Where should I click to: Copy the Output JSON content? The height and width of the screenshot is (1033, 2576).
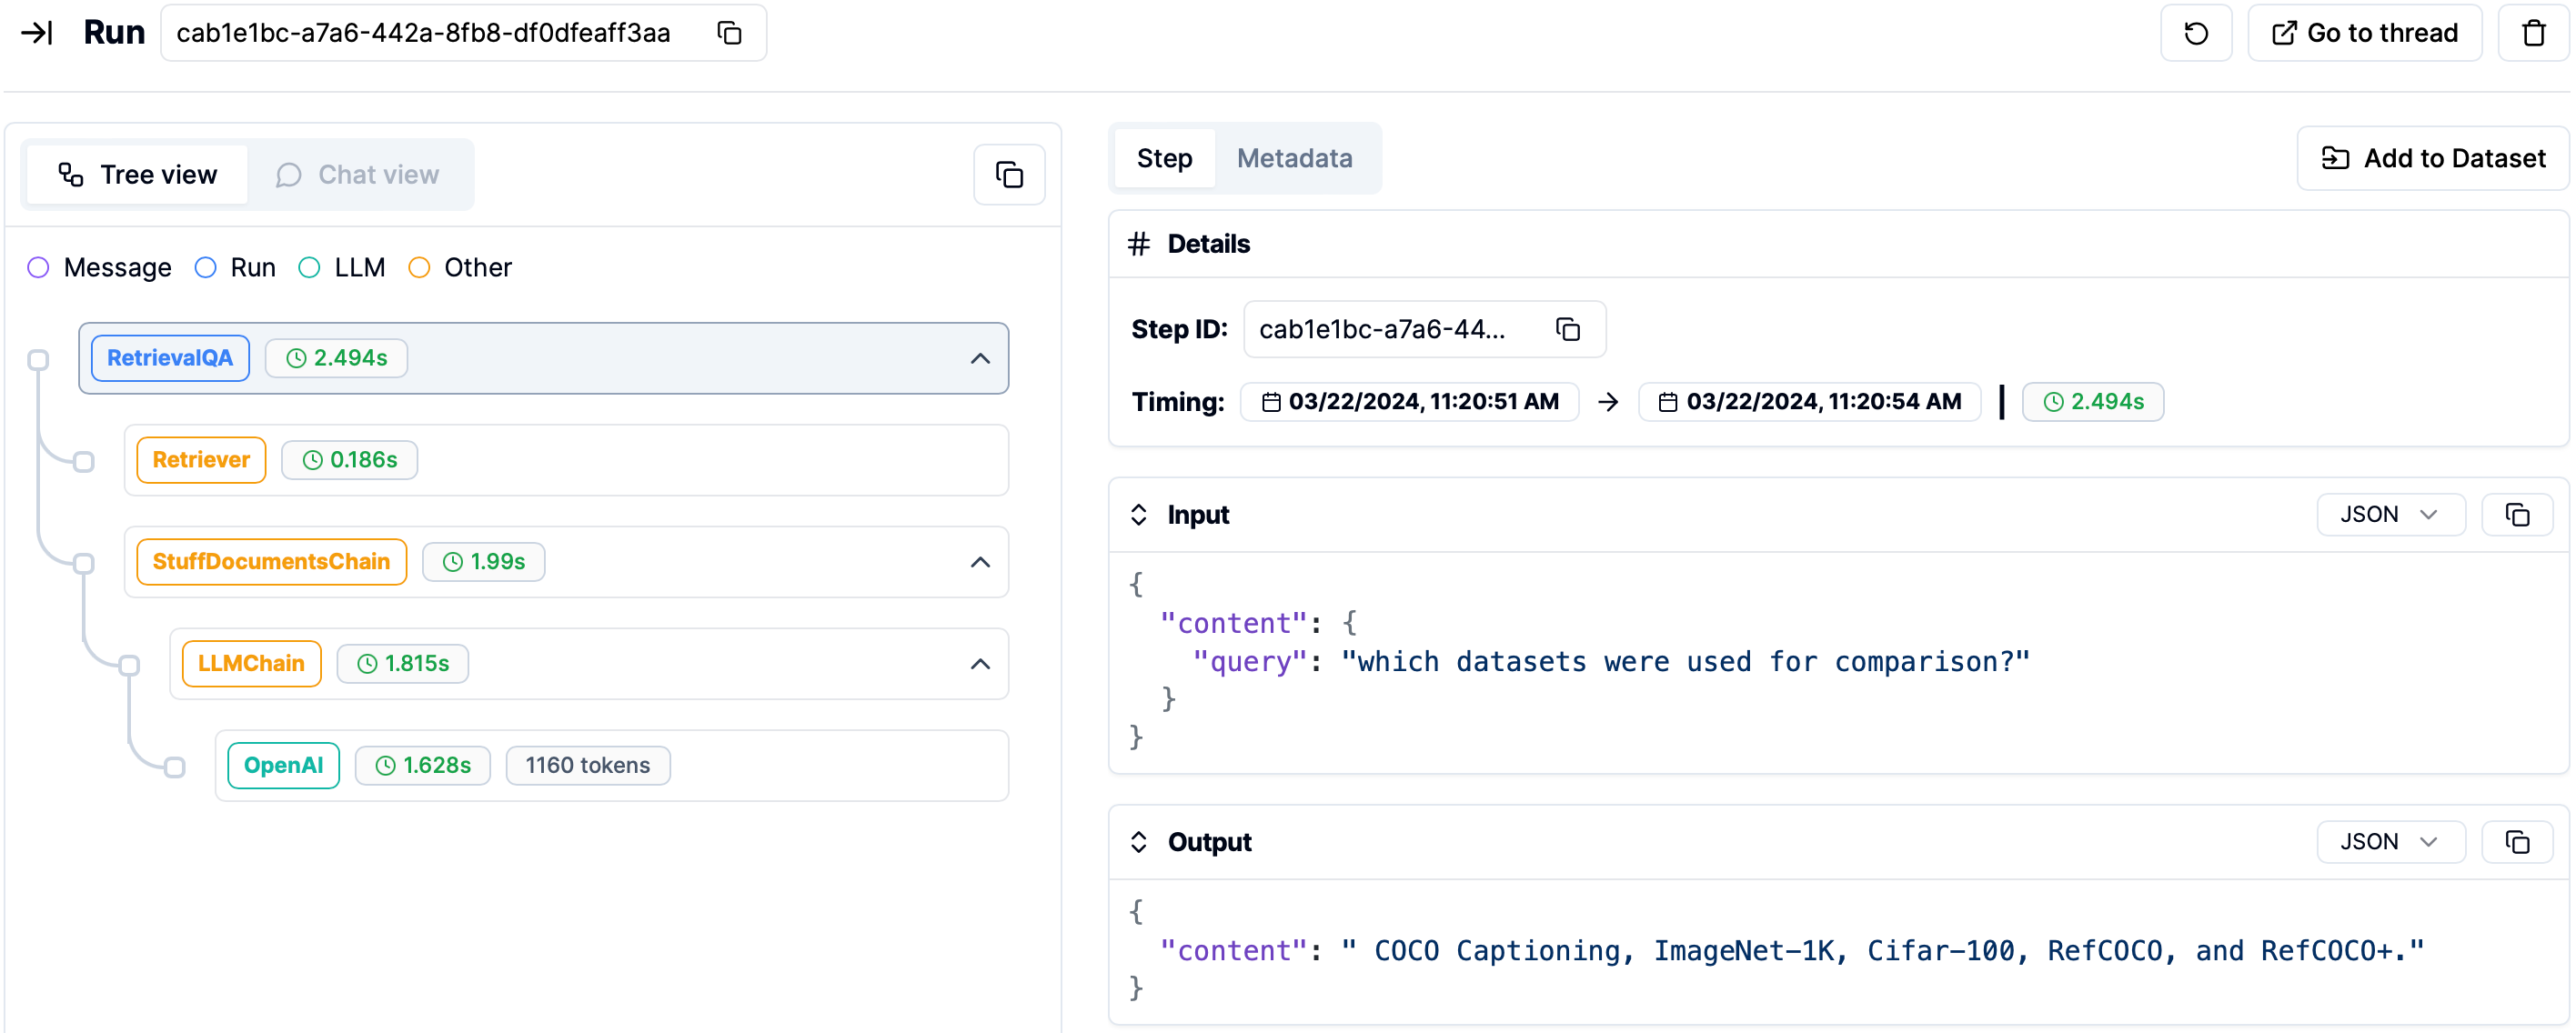(x=2517, y=841)
